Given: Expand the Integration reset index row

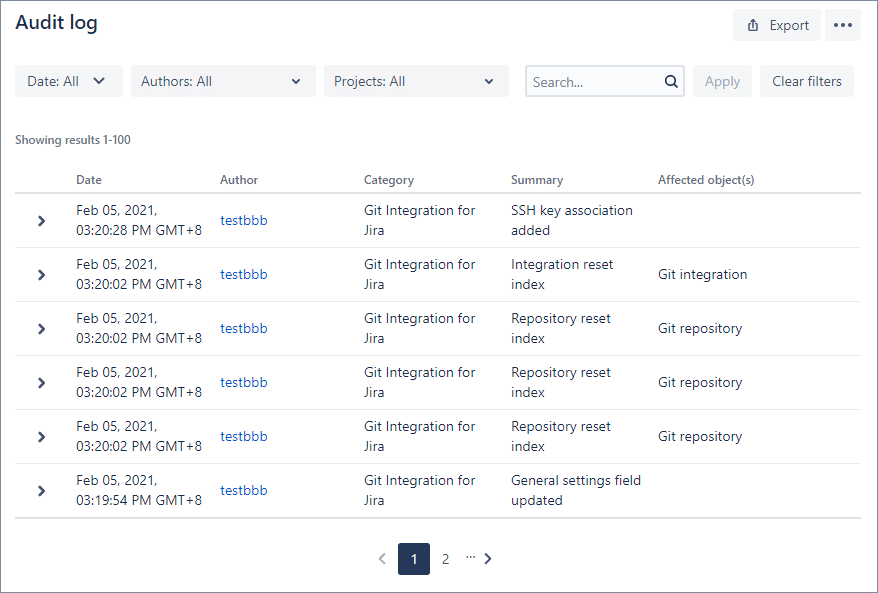Looking at the screenshot, I should pos(41,275).
